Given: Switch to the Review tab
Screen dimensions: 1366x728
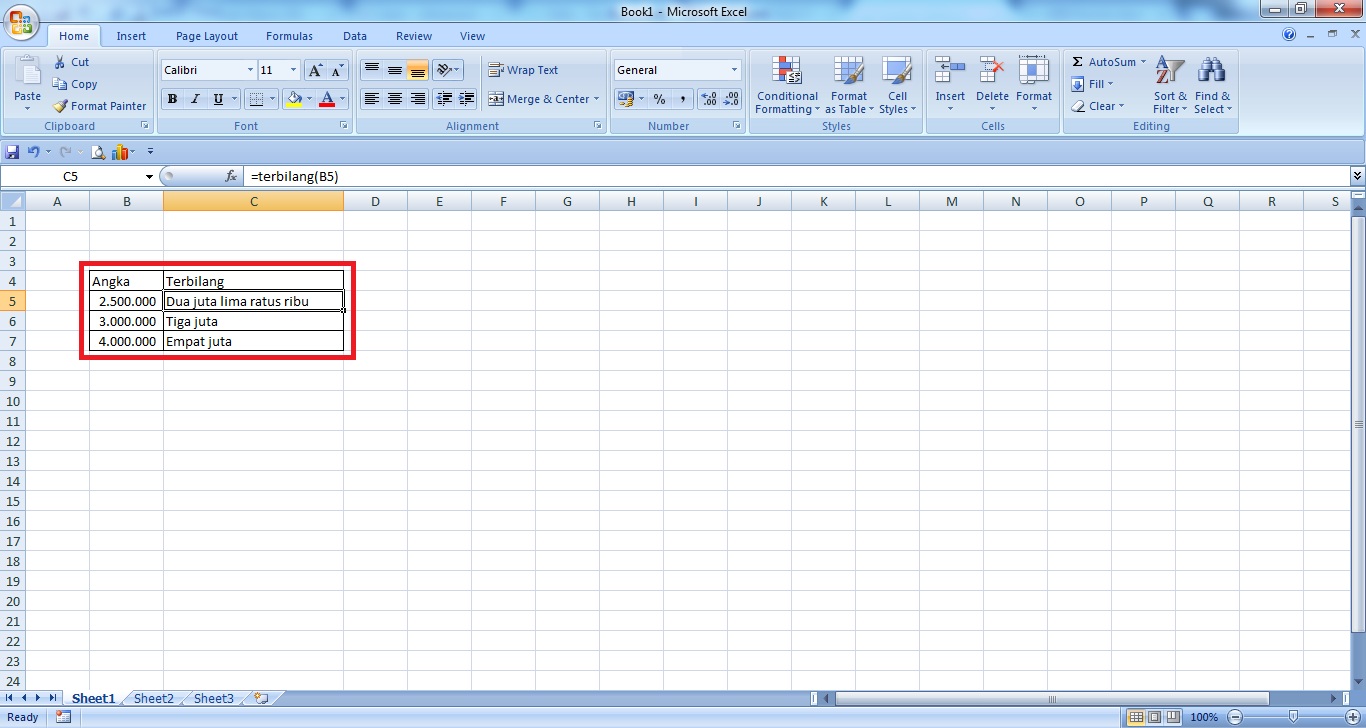Looking at the screenshot, I should tap(414, 36).
